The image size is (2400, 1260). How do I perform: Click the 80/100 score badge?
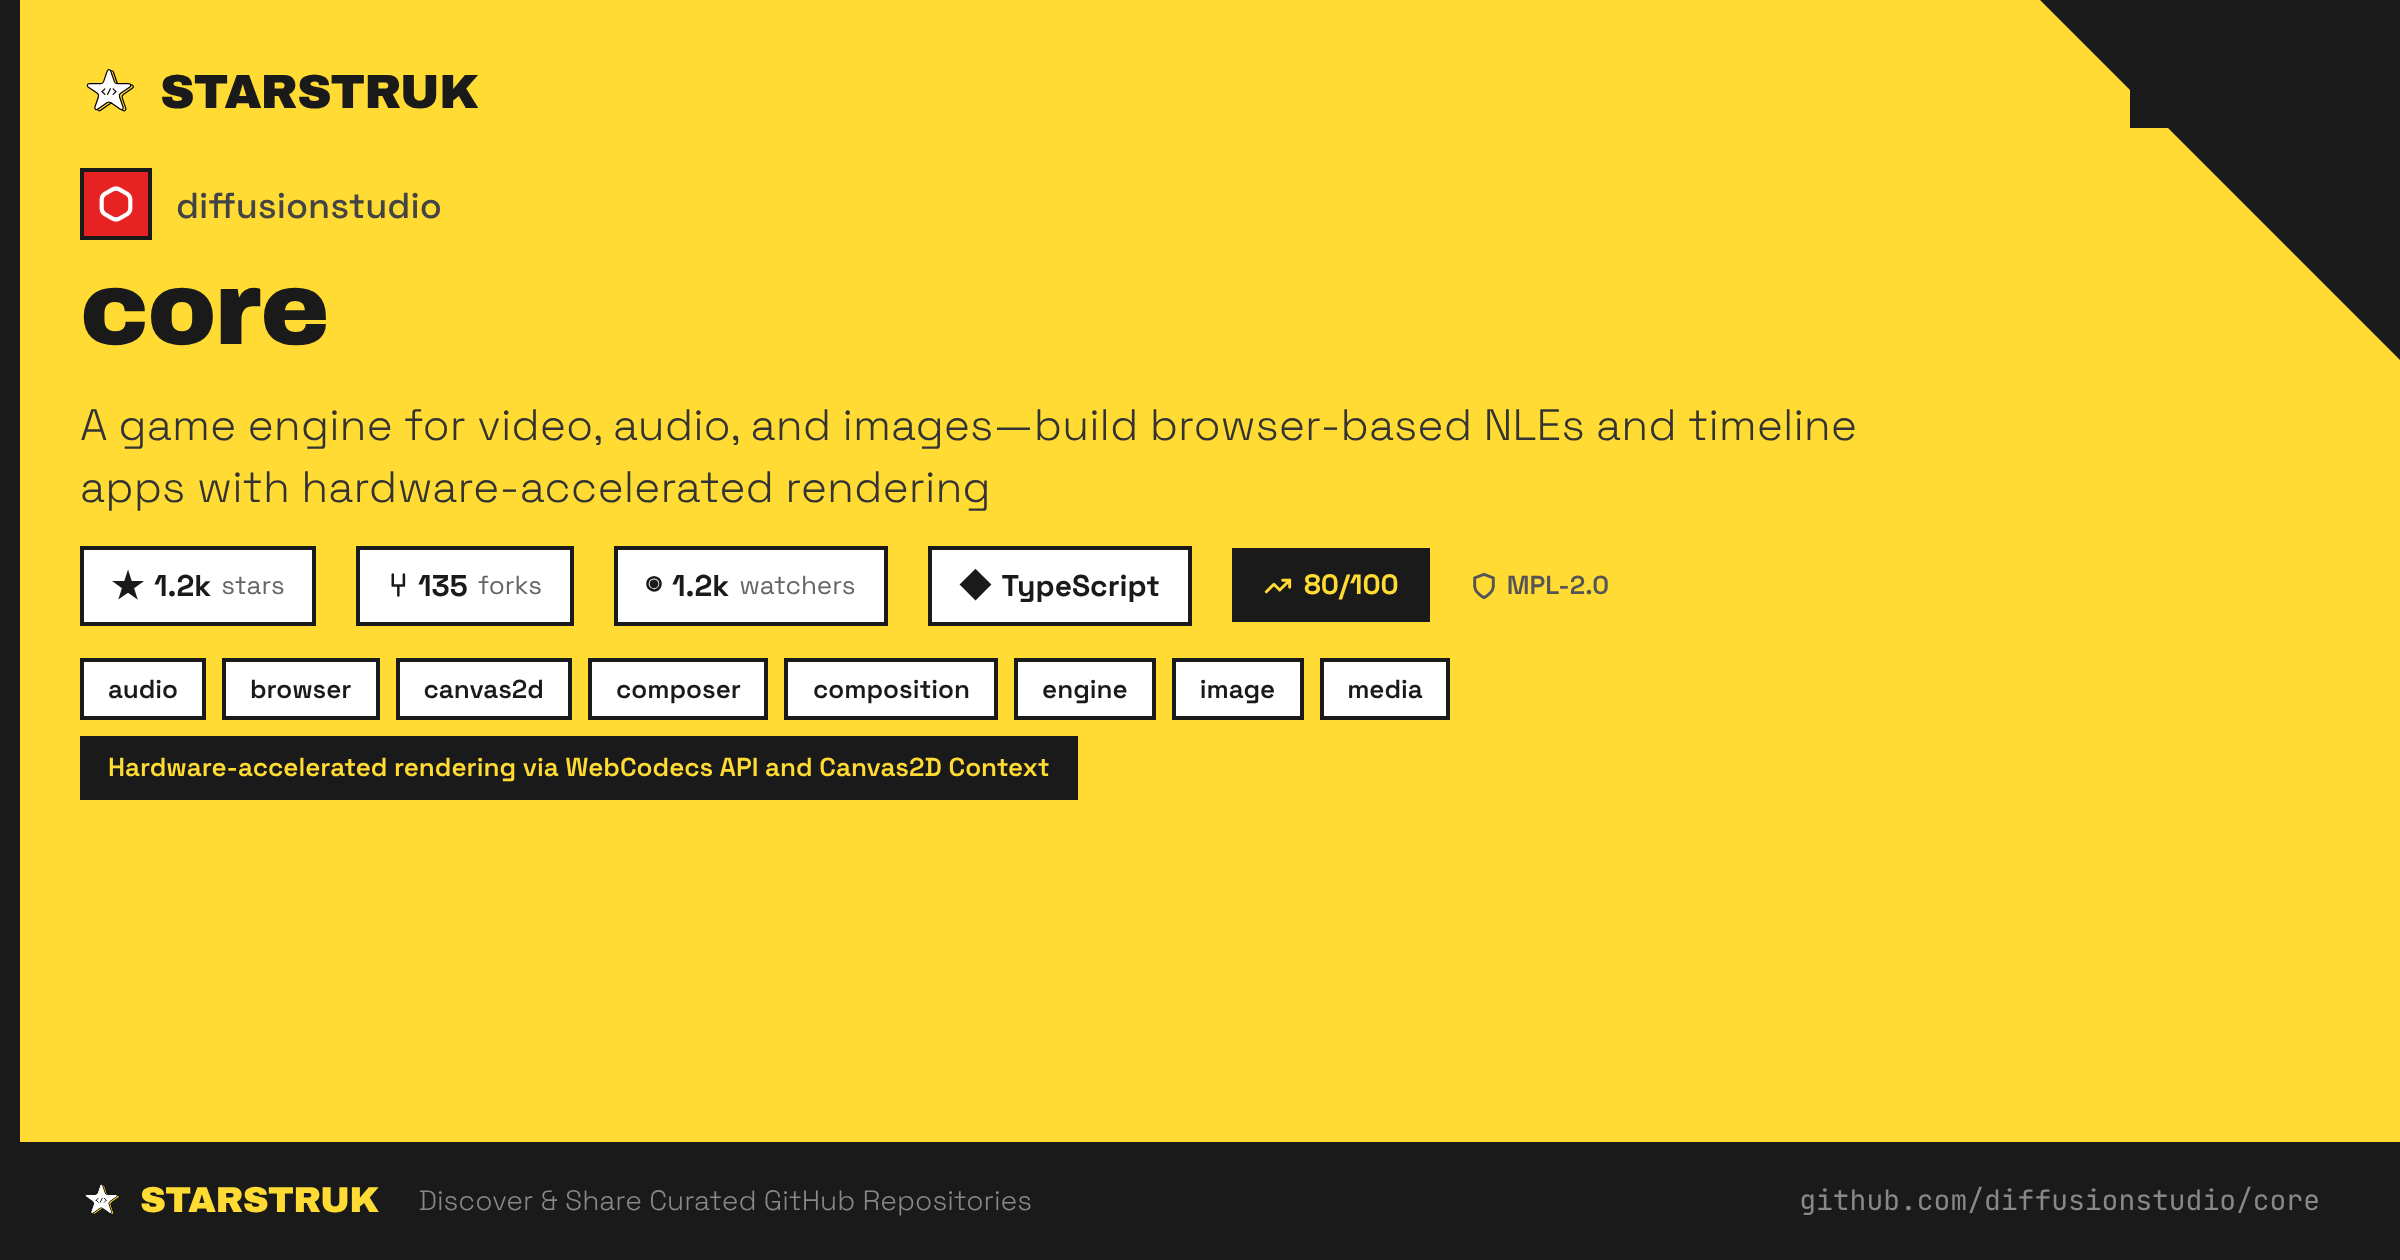point(1331,585)
